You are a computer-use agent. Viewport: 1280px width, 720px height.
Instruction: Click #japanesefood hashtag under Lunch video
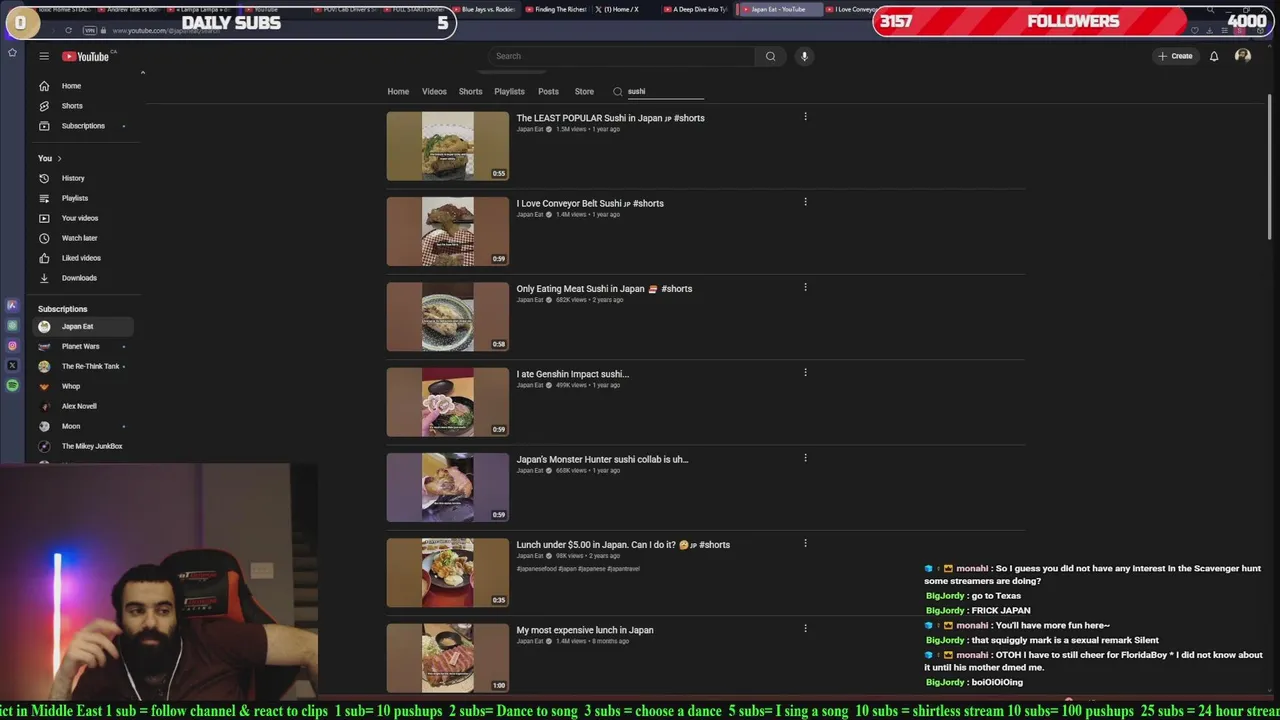pyautogui.click(x=536, y=569)
